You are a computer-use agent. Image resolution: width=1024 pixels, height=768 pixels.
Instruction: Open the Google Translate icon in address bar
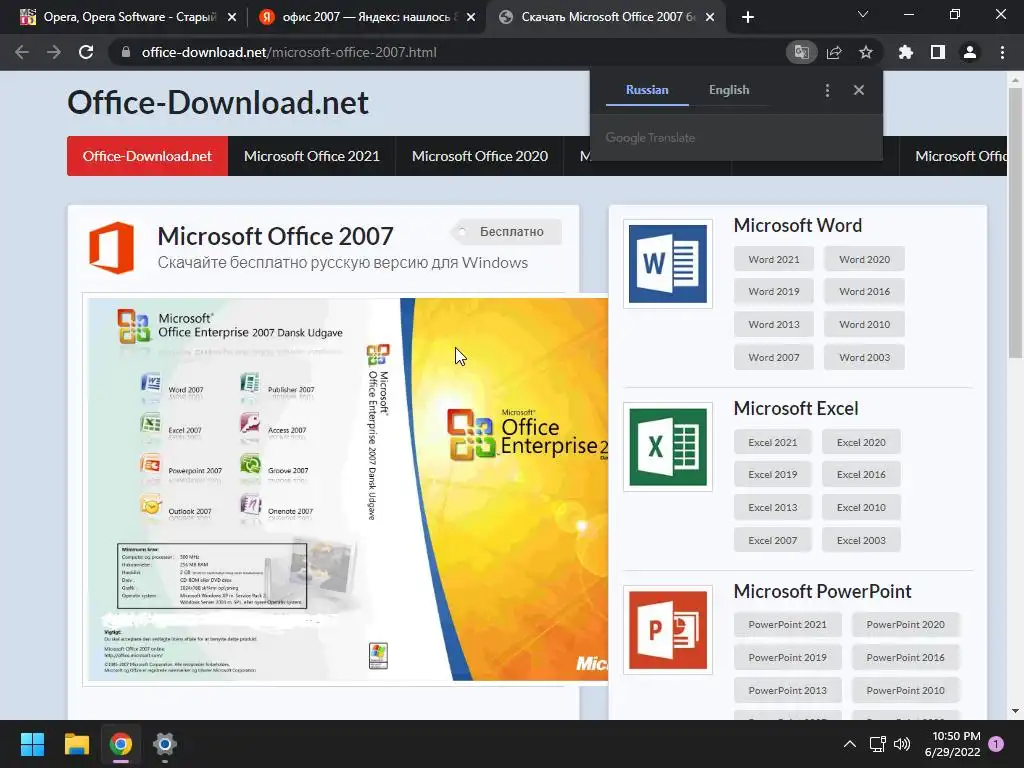click(801, 52)
